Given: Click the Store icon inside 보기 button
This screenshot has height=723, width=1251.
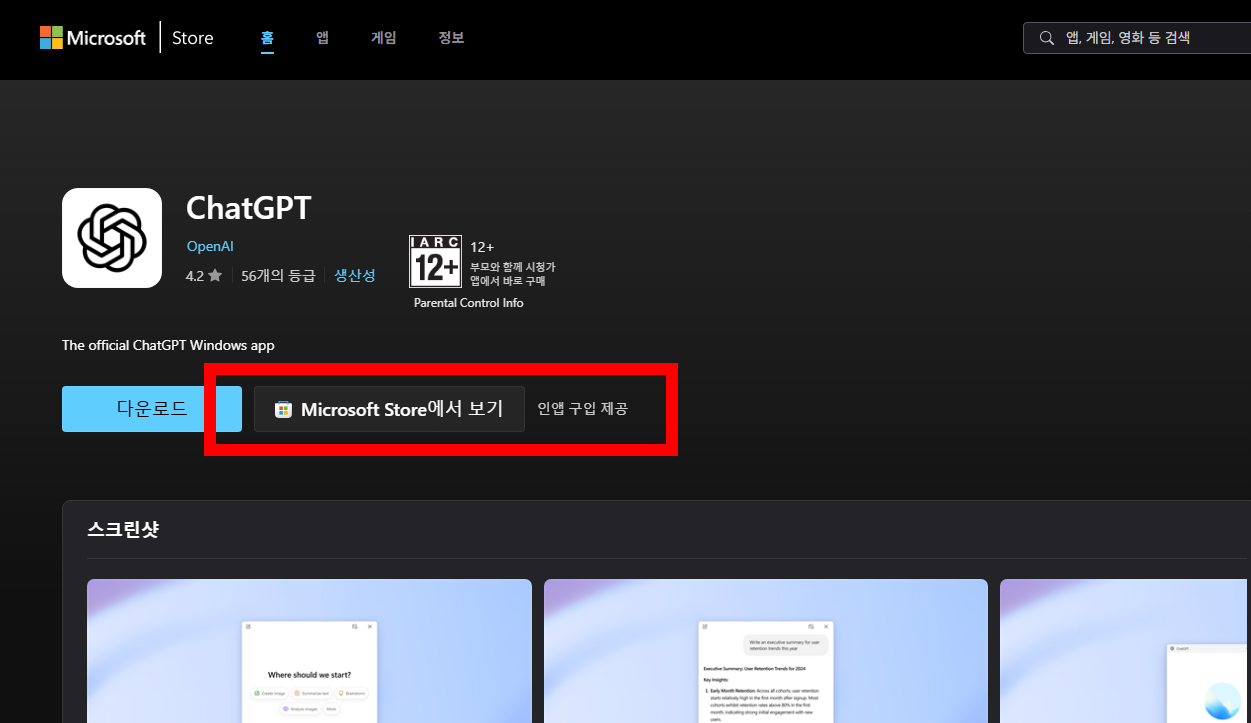Looking at the screenshot, I should (x=283, y=409).
